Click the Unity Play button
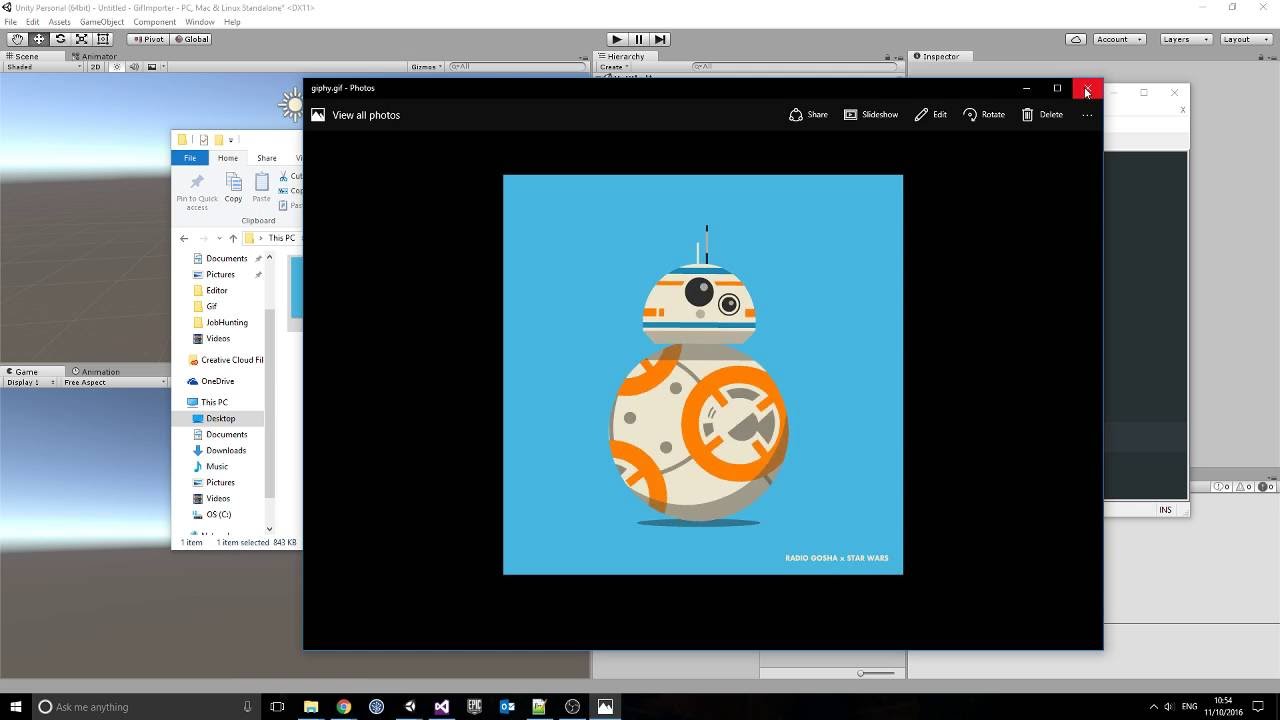Screen dimensions: 1280x720 click(617, 39)
